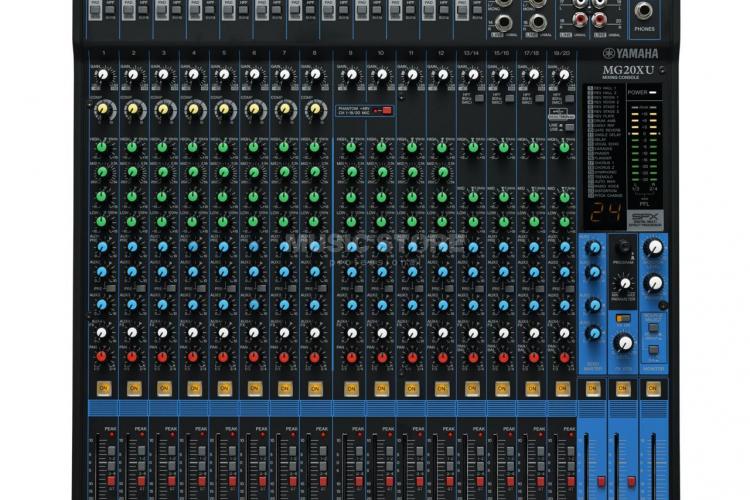
Task: Click the POWER indicator light
Action: coord(652,92)
